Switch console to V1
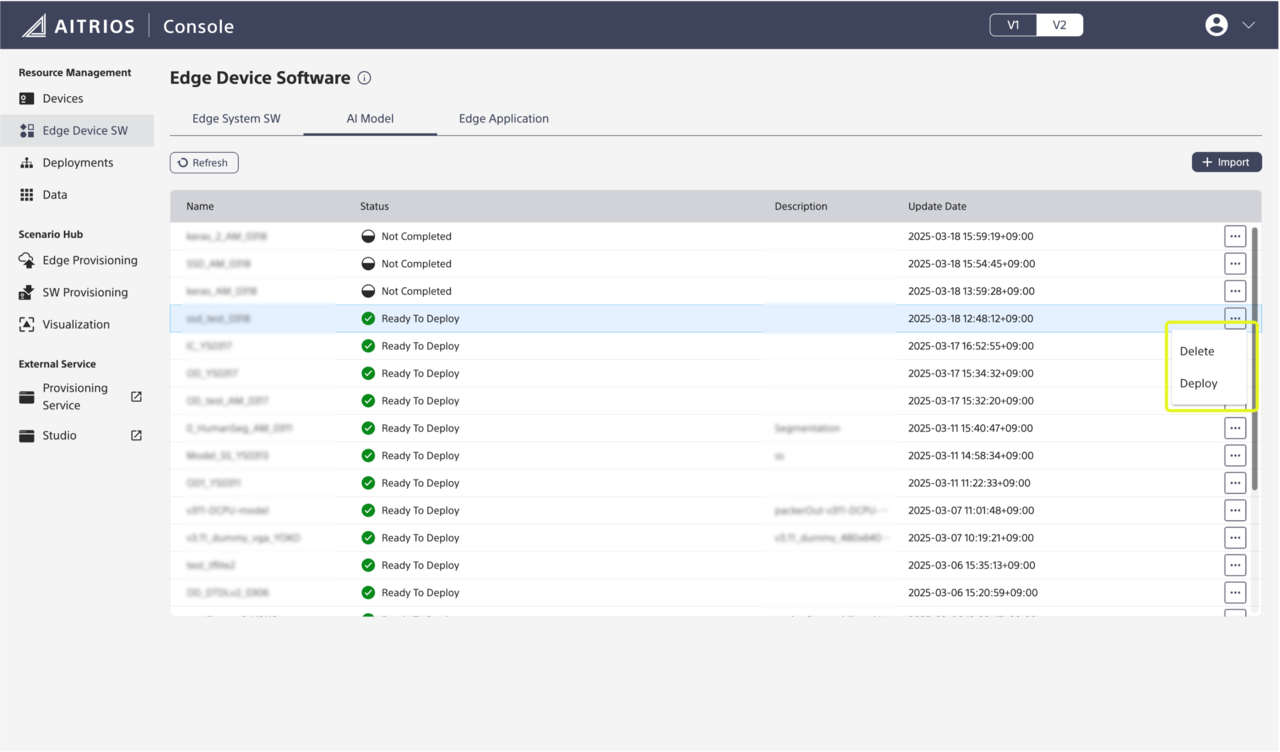The width and height of the screenshot is (1280, 752). tap(1013, 25)
